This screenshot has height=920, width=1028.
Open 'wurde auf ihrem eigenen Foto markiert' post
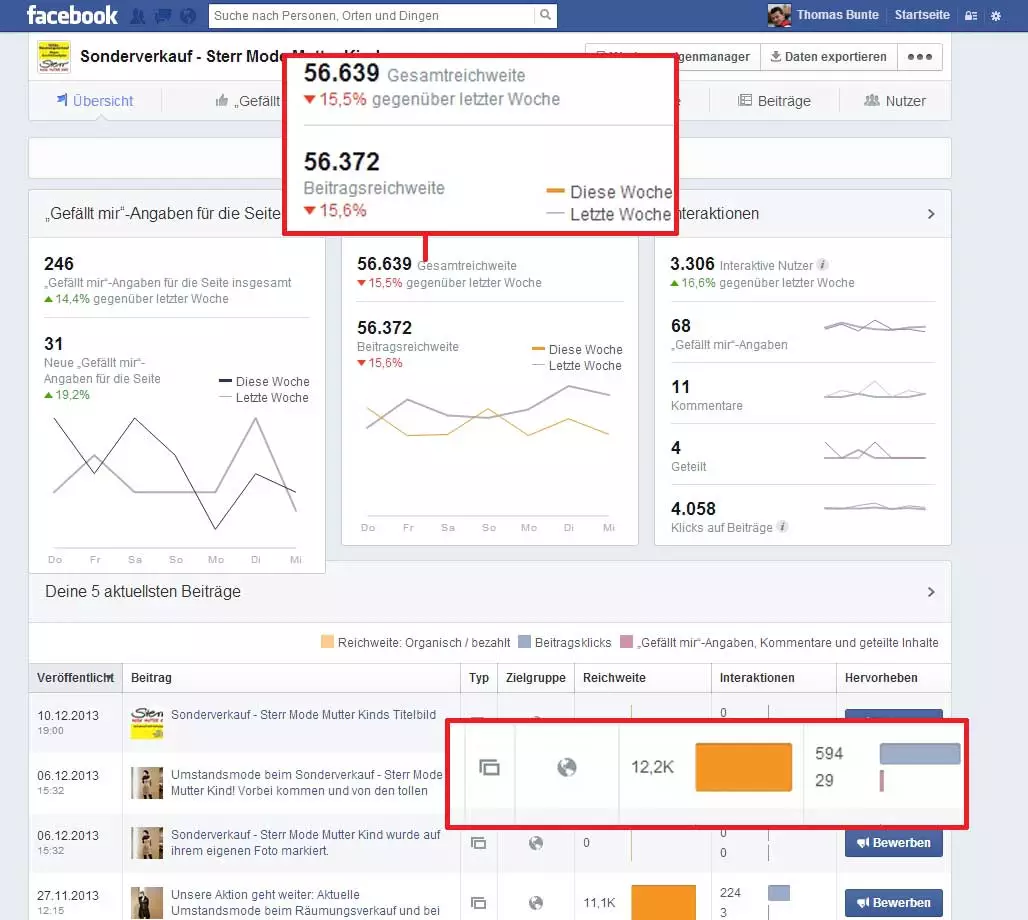coord(306,843)
